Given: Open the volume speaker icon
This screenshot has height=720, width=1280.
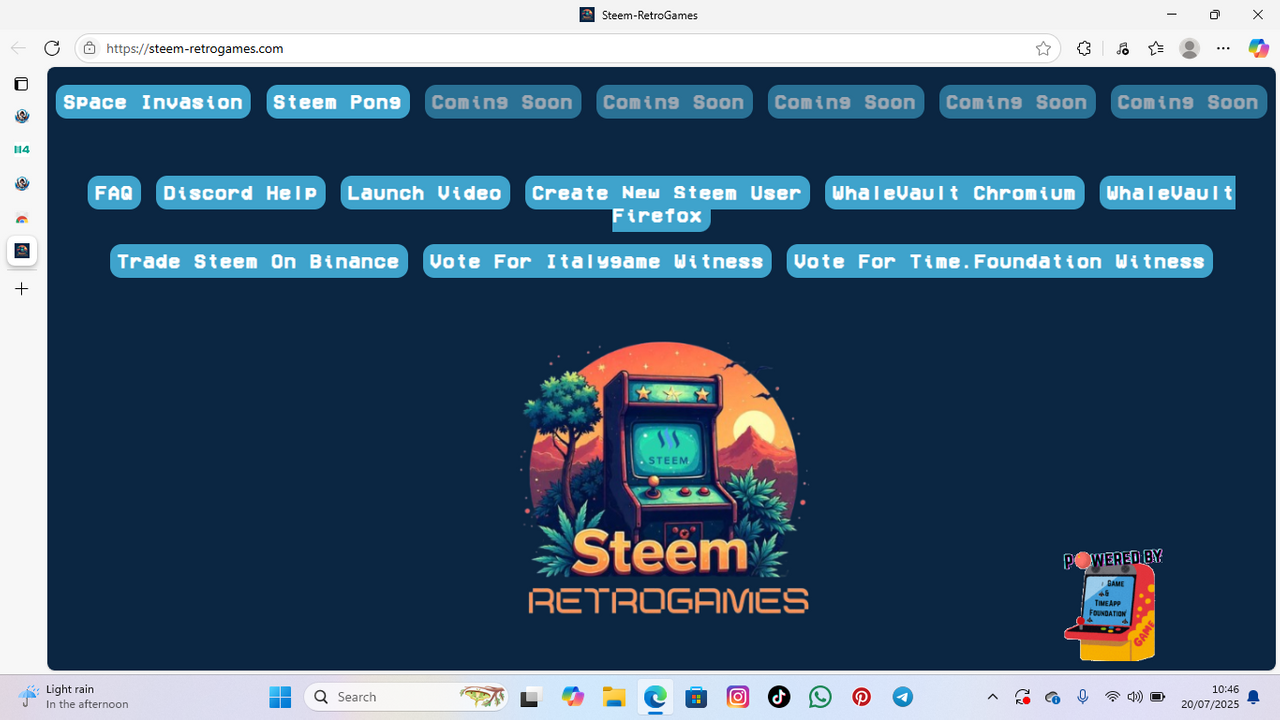Looking at the screenshot, I should 1134,697.
